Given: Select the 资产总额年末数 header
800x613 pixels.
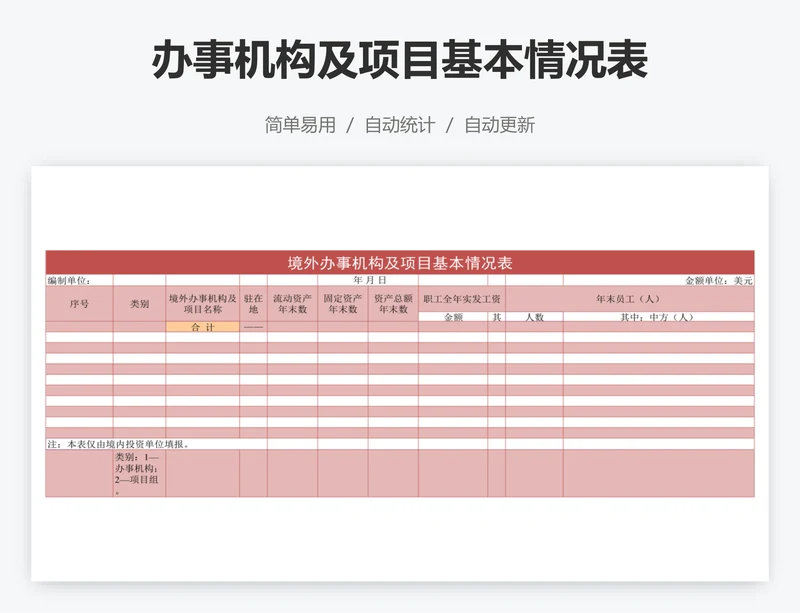Looking at the screenshot, I should click(x=393, y=304).
